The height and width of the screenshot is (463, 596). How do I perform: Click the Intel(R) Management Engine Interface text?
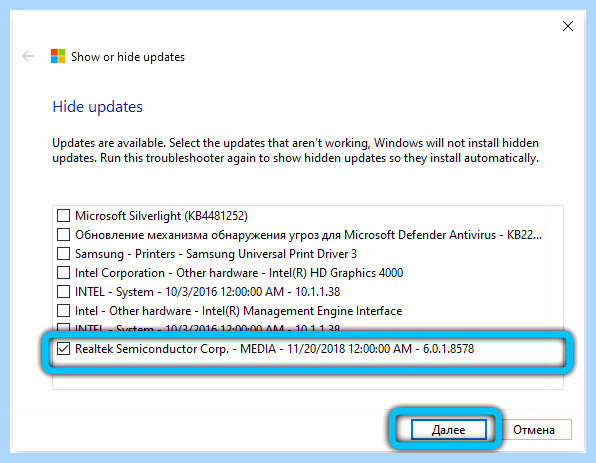pos(302,311)
